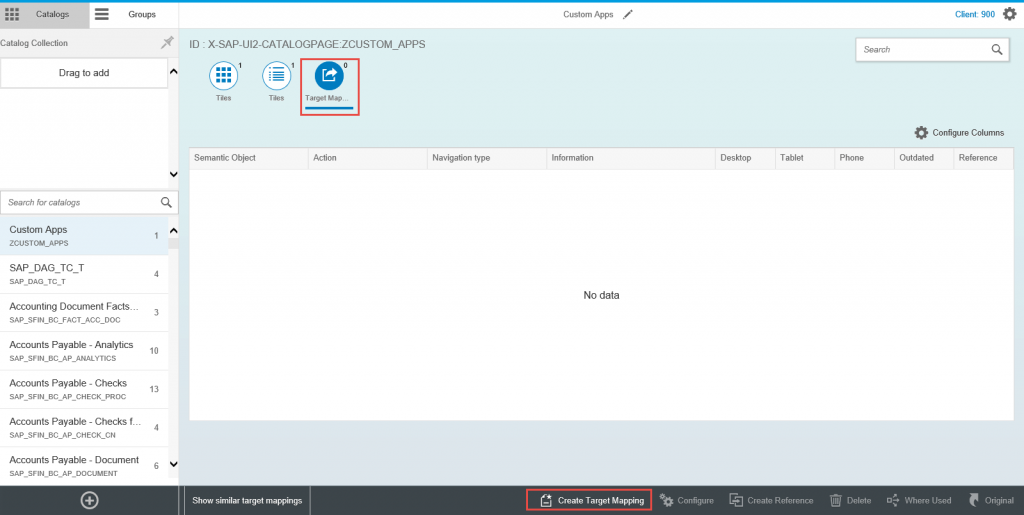Select the SAP_SFIN_BC_AP_CHECK_CN catalog
1024x515 pixels.
pyautogui.click(x=84, y=427)
